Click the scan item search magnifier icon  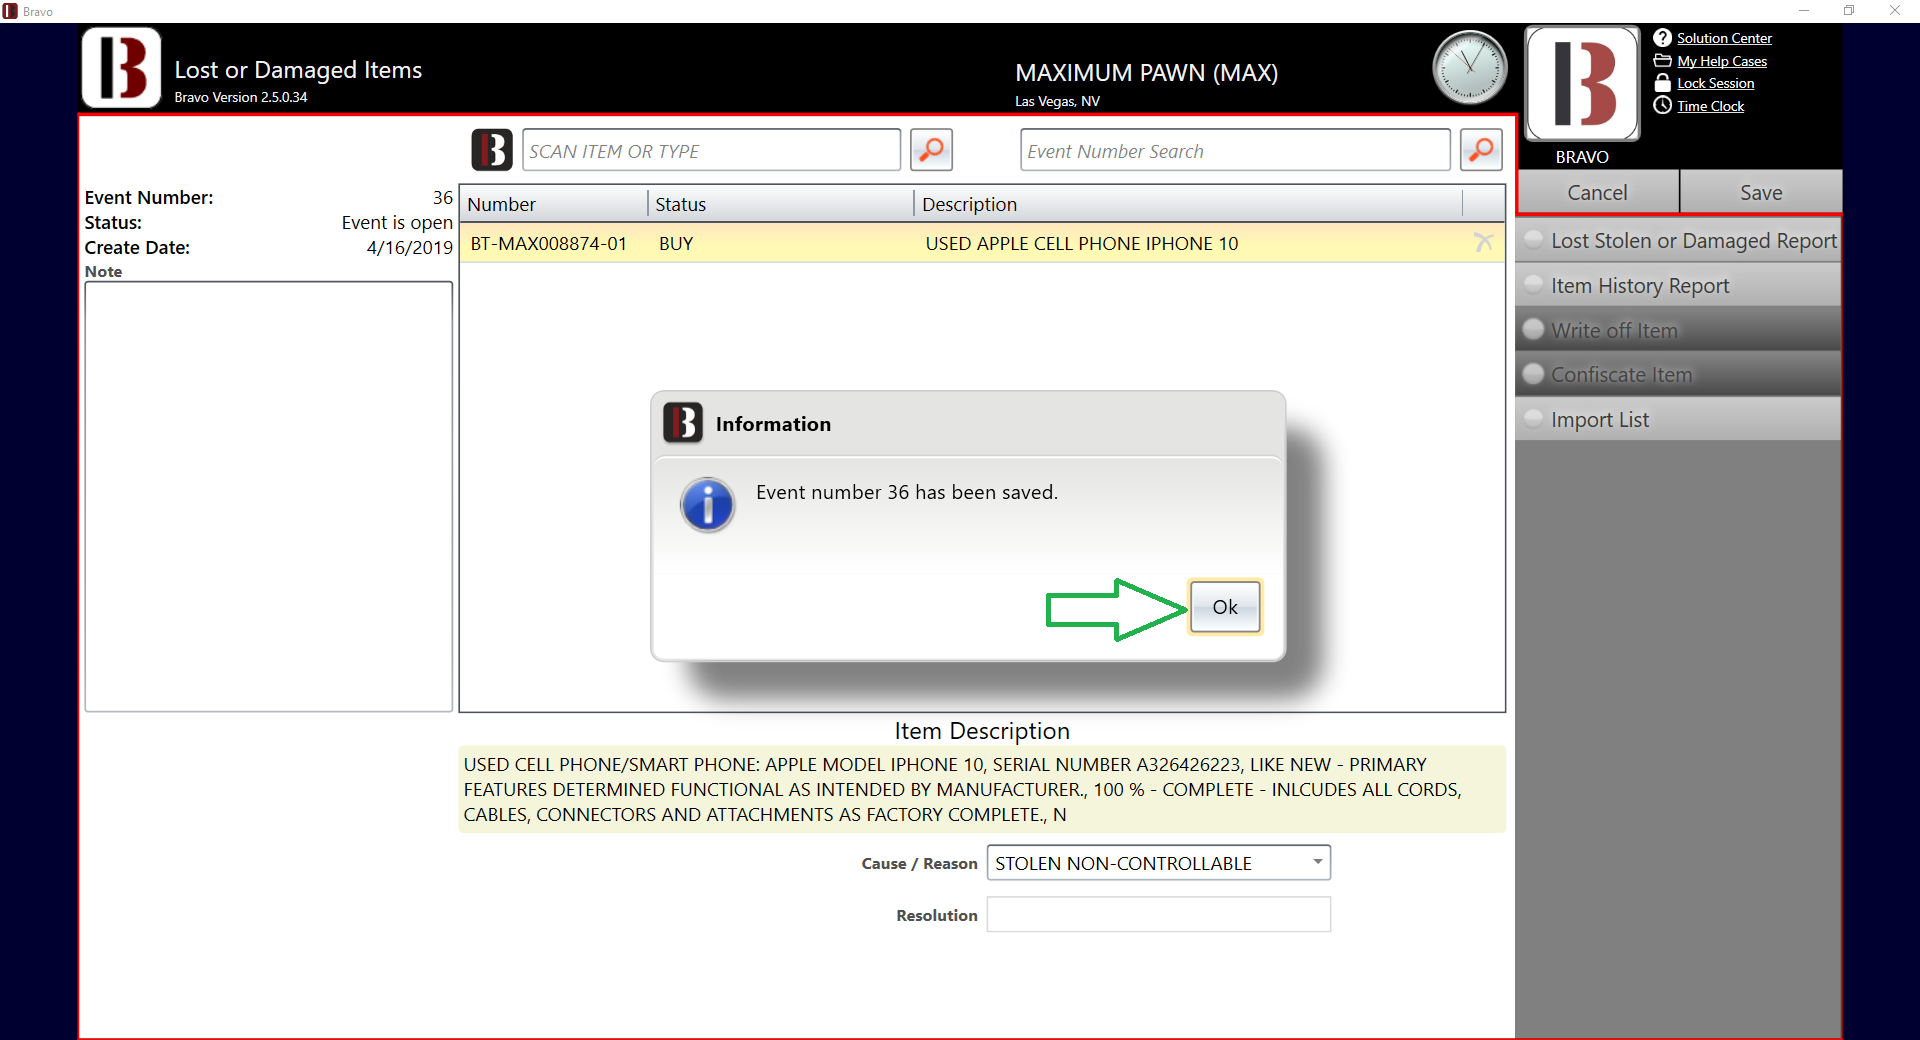(931, 150)
